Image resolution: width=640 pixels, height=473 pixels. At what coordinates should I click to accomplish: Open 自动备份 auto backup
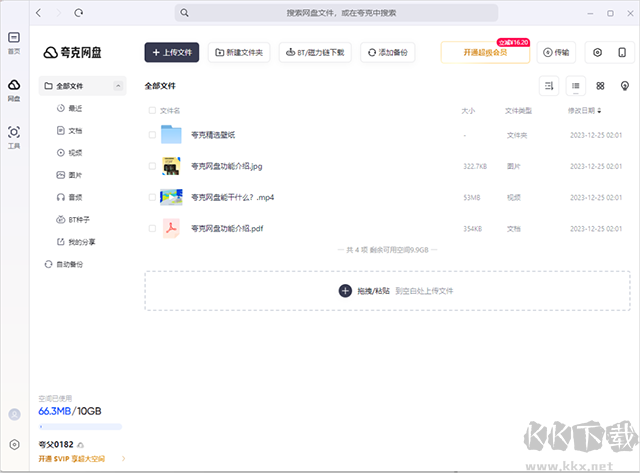pyautogui.click(x=64, y=264)
